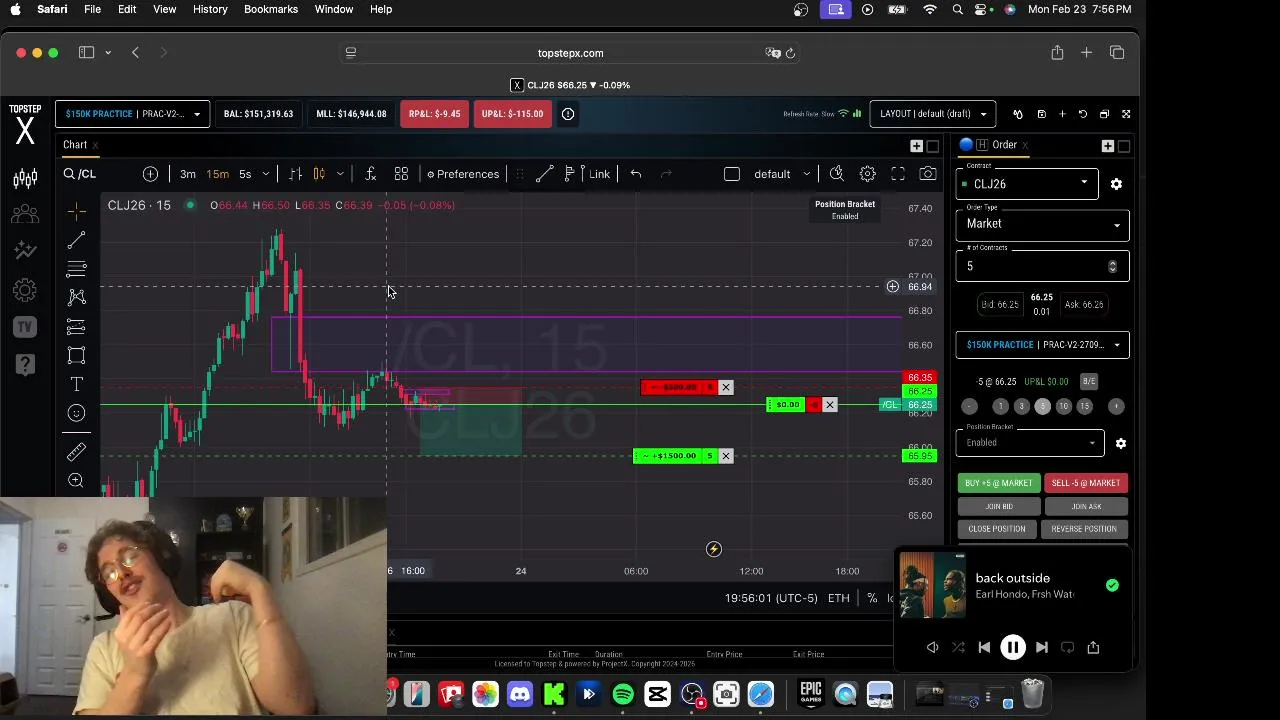Add a compare symbol with plus circle
This screenshot has width=1280, height=720.
pos(150,174)
